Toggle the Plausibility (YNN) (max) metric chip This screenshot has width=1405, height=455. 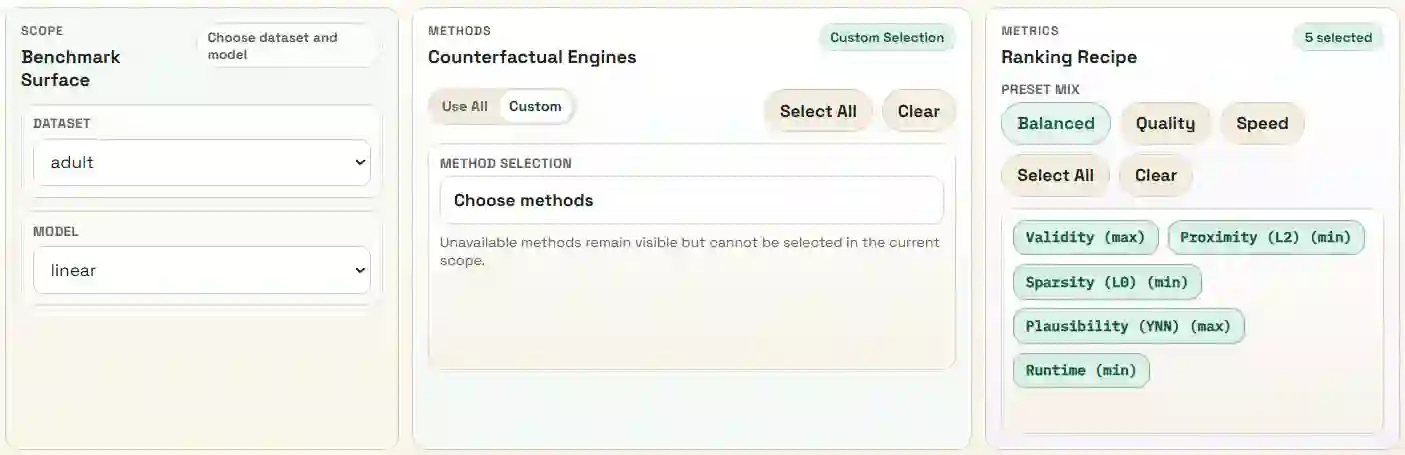(1128, 326)
